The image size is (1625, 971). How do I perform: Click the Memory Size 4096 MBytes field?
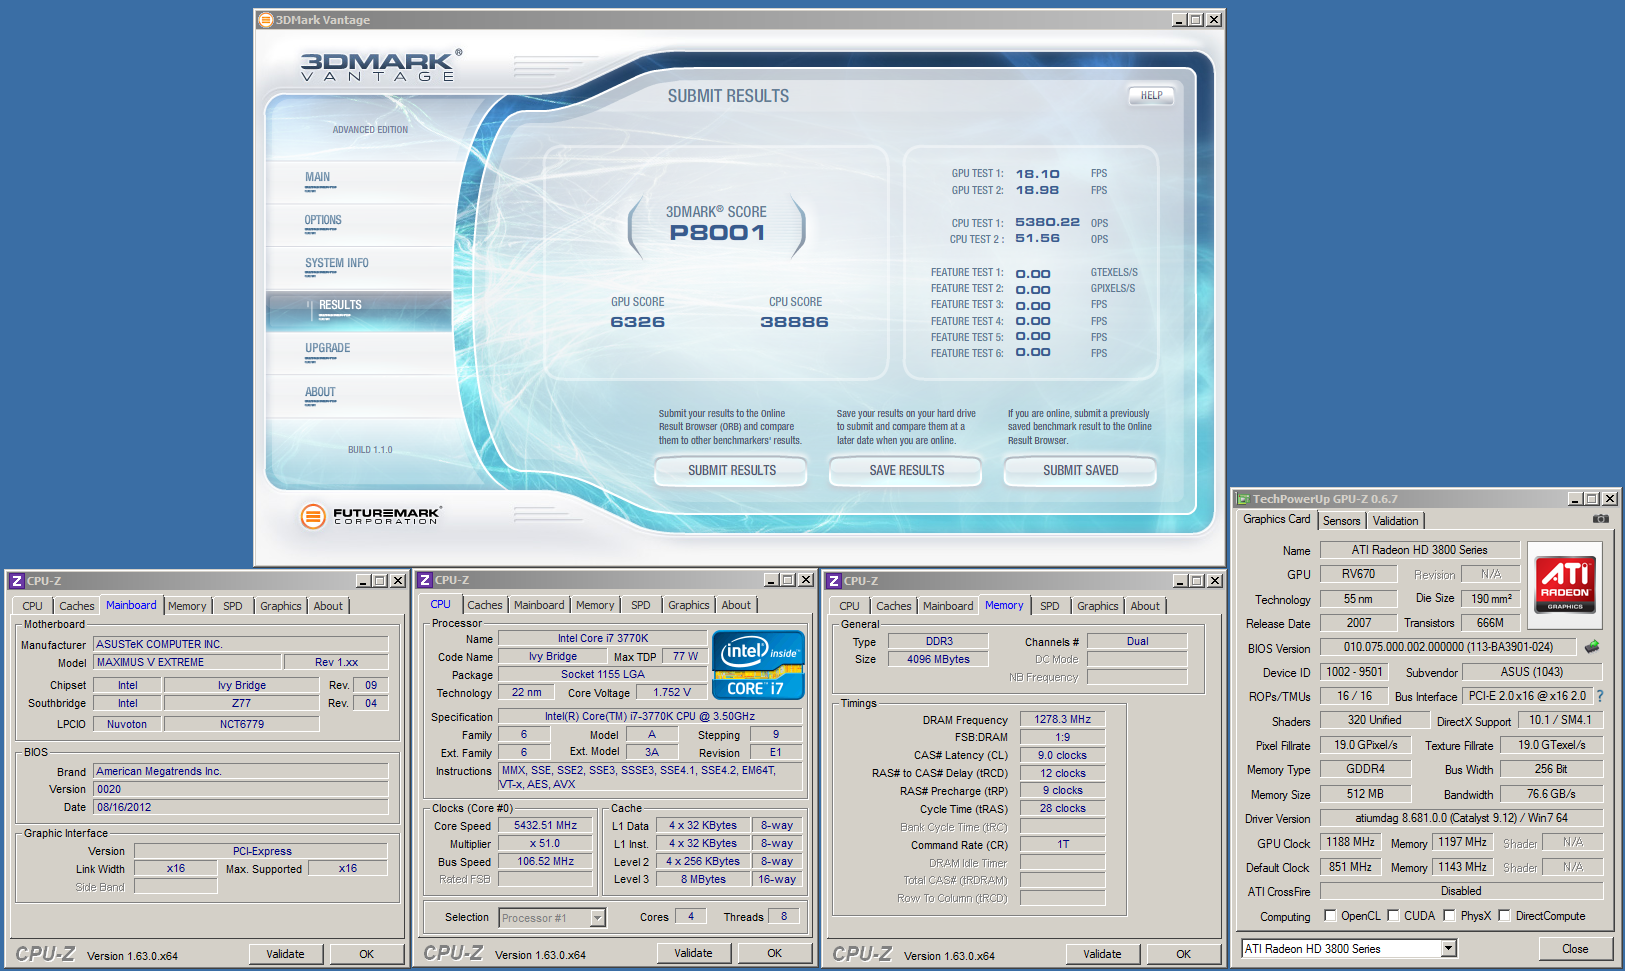938,659
